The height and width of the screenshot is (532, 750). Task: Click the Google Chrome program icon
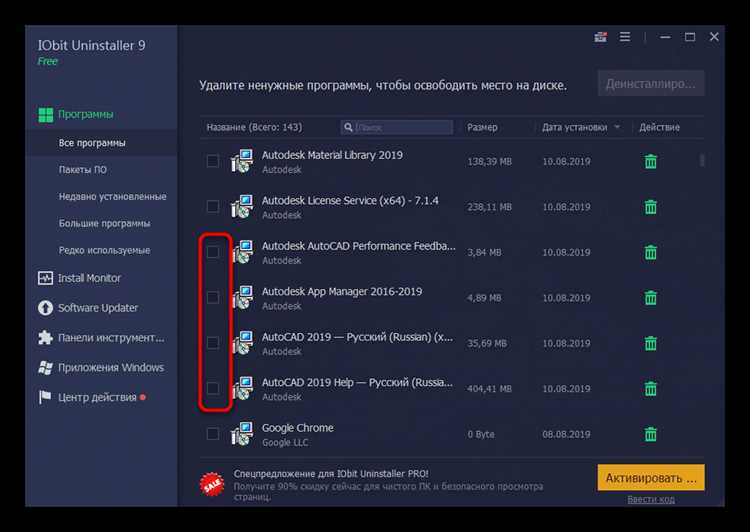point(242,434)
